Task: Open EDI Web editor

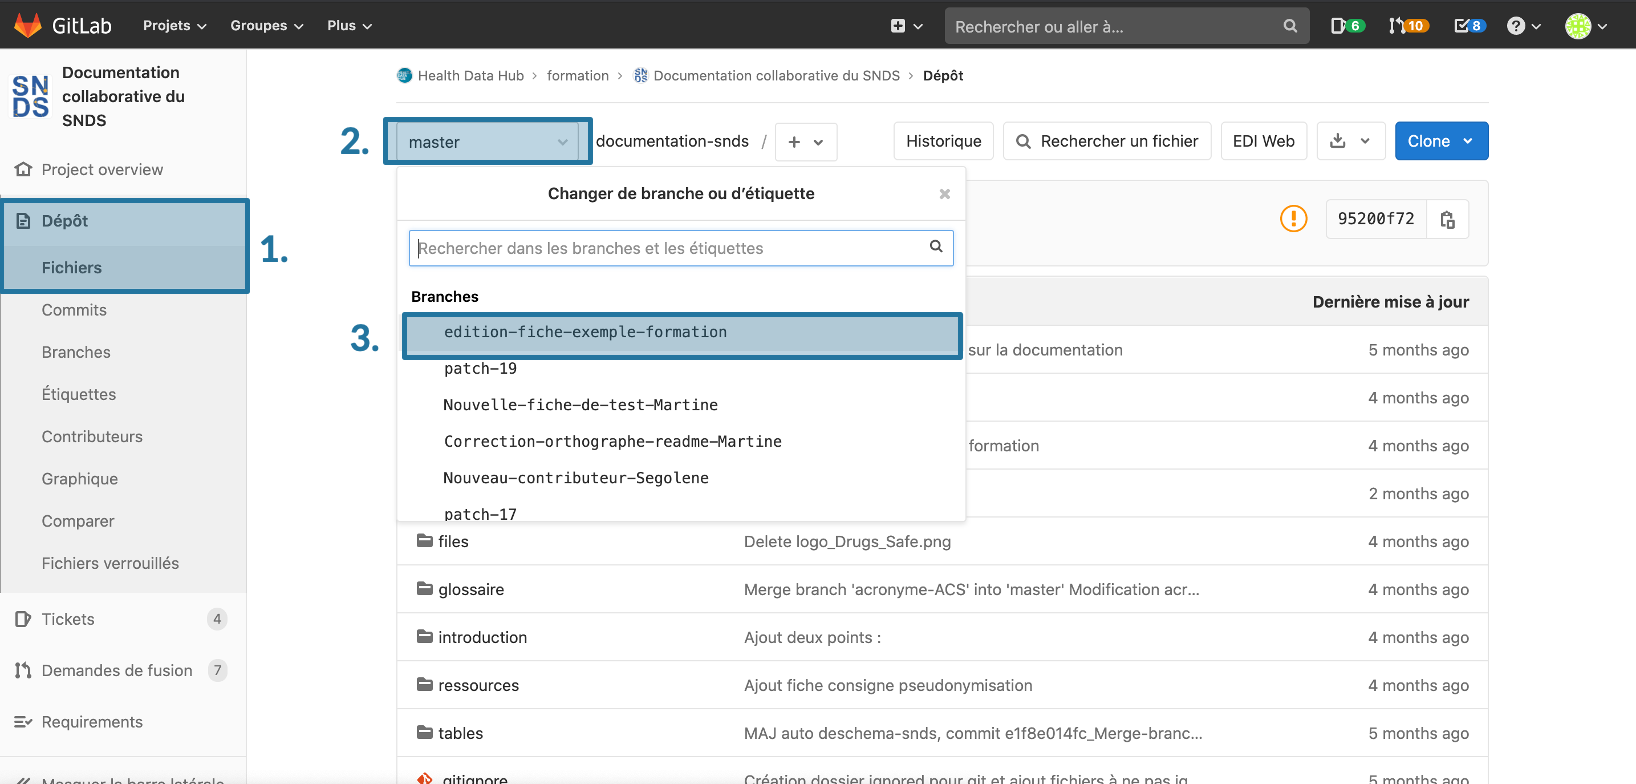Action: point(1263,141)
